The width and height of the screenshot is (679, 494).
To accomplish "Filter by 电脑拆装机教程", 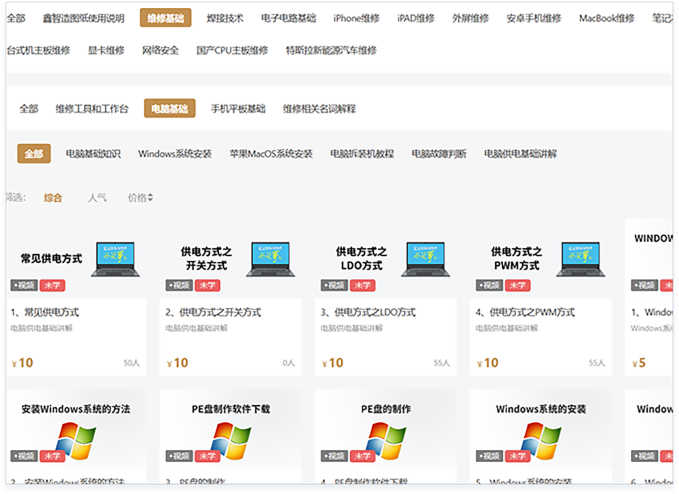I will coord(362,154).
